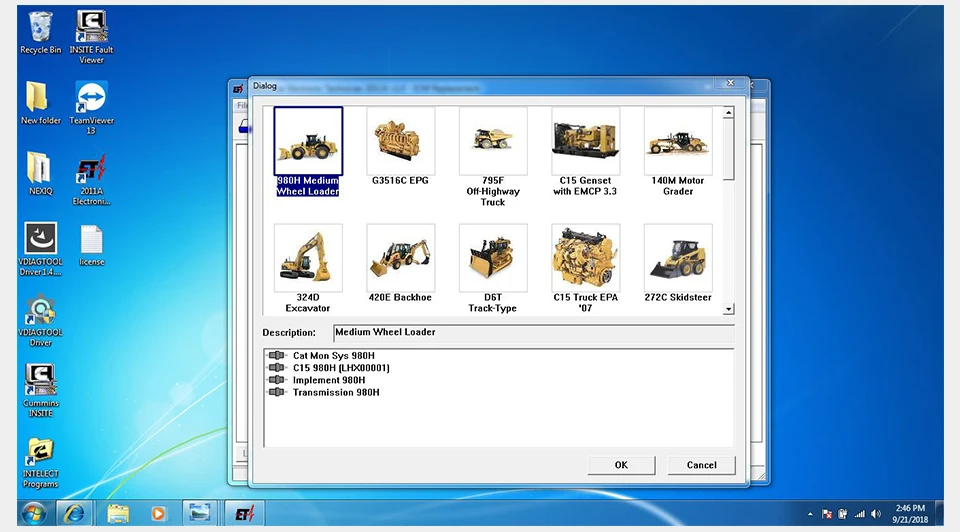The image size is (960, 532).
Task: Select the NEXIQ folder icon
Action: (40, 174)
